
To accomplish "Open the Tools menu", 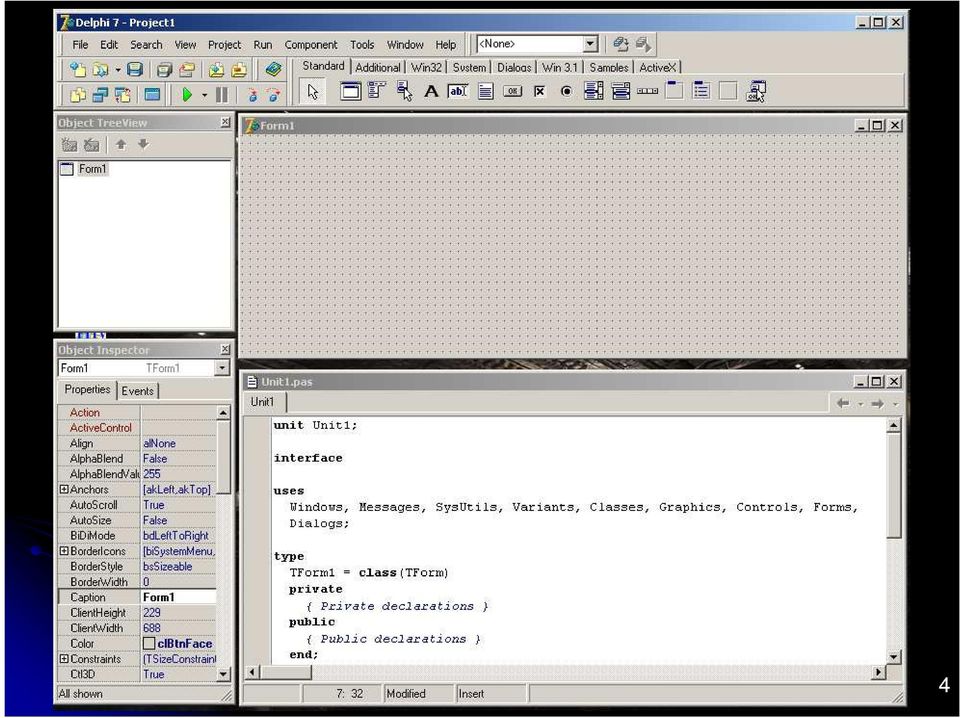I will click(x=362, y=45).
